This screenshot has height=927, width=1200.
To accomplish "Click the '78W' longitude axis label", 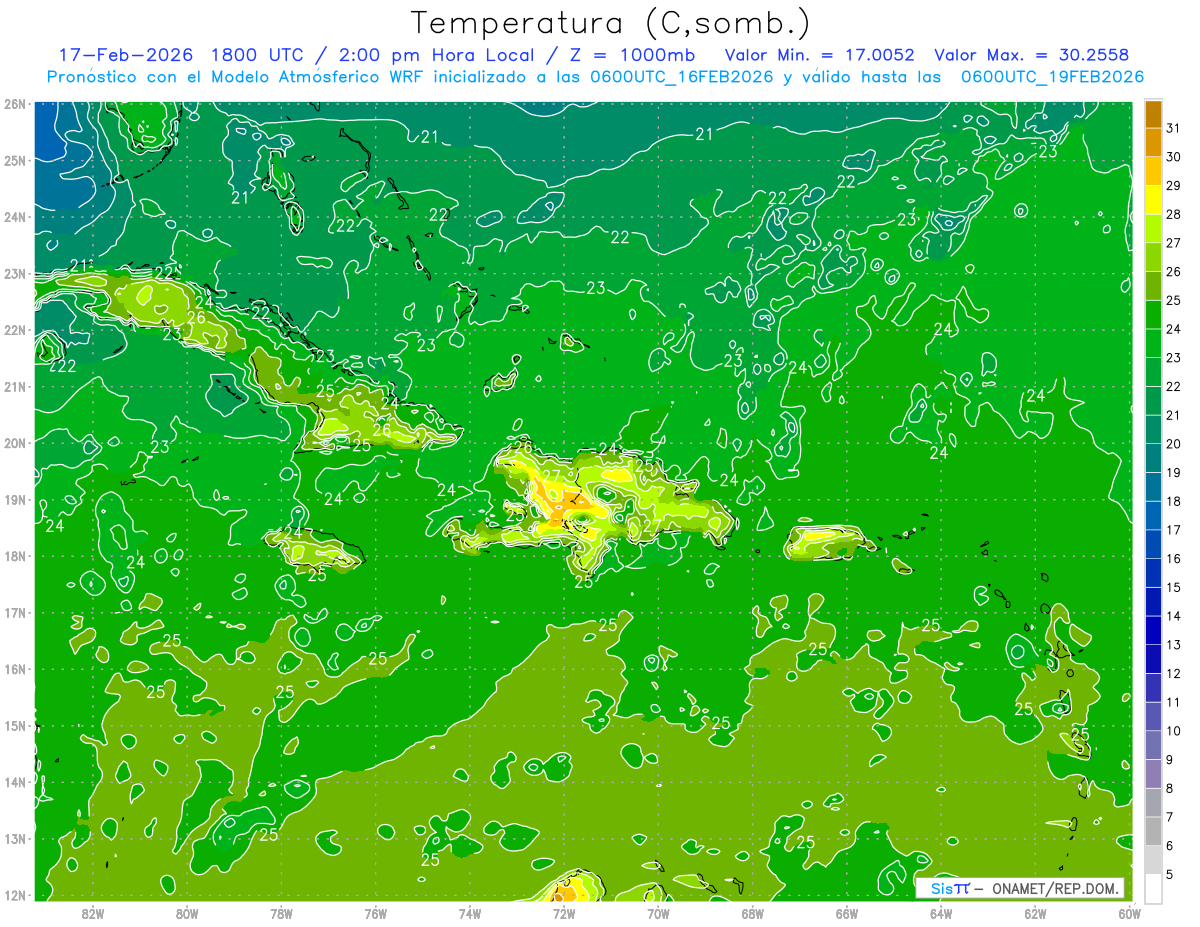I will (x=281, y=913).
